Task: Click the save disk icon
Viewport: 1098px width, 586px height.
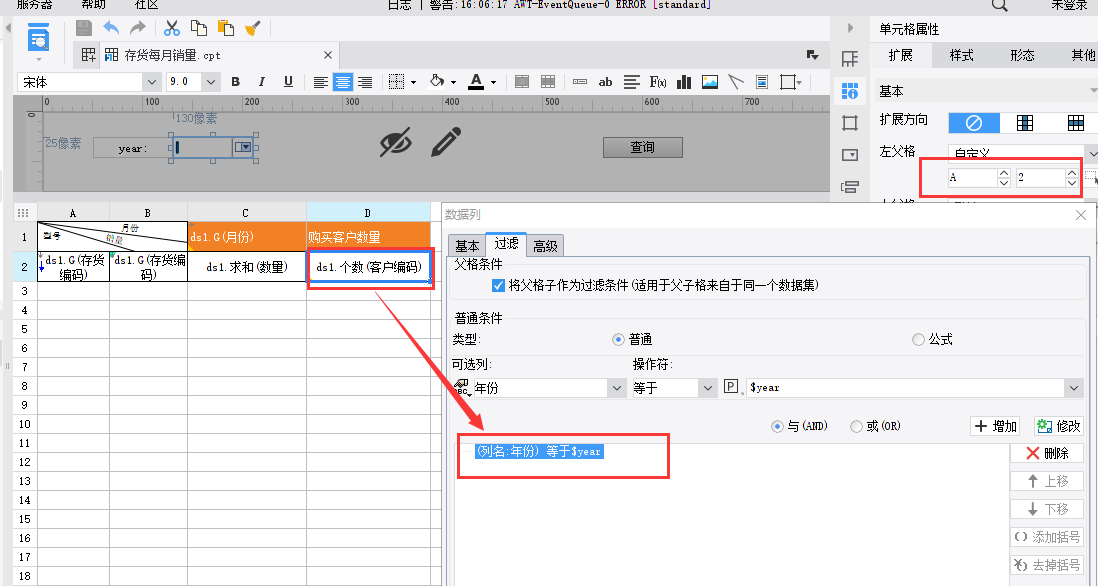Action: coord(84,28)
